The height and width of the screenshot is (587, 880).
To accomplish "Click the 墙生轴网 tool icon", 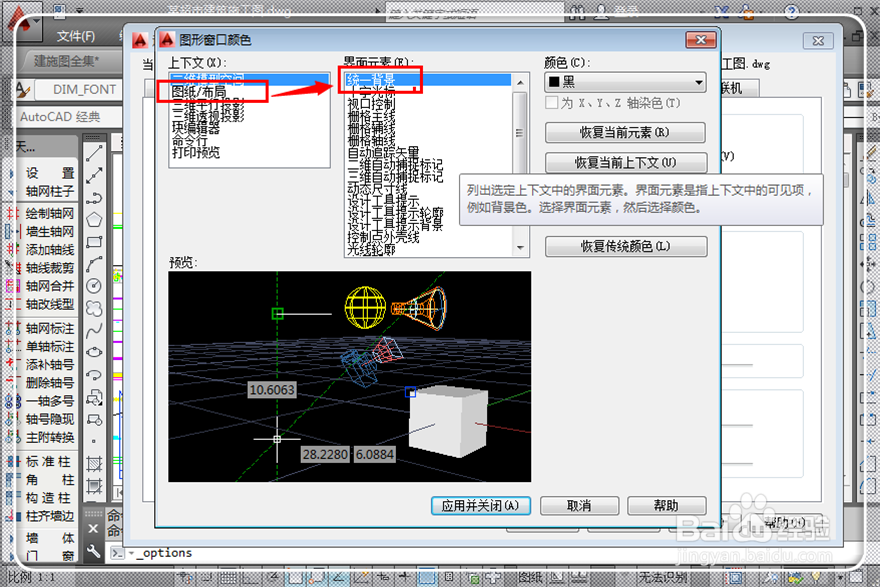I will point(13,231).
